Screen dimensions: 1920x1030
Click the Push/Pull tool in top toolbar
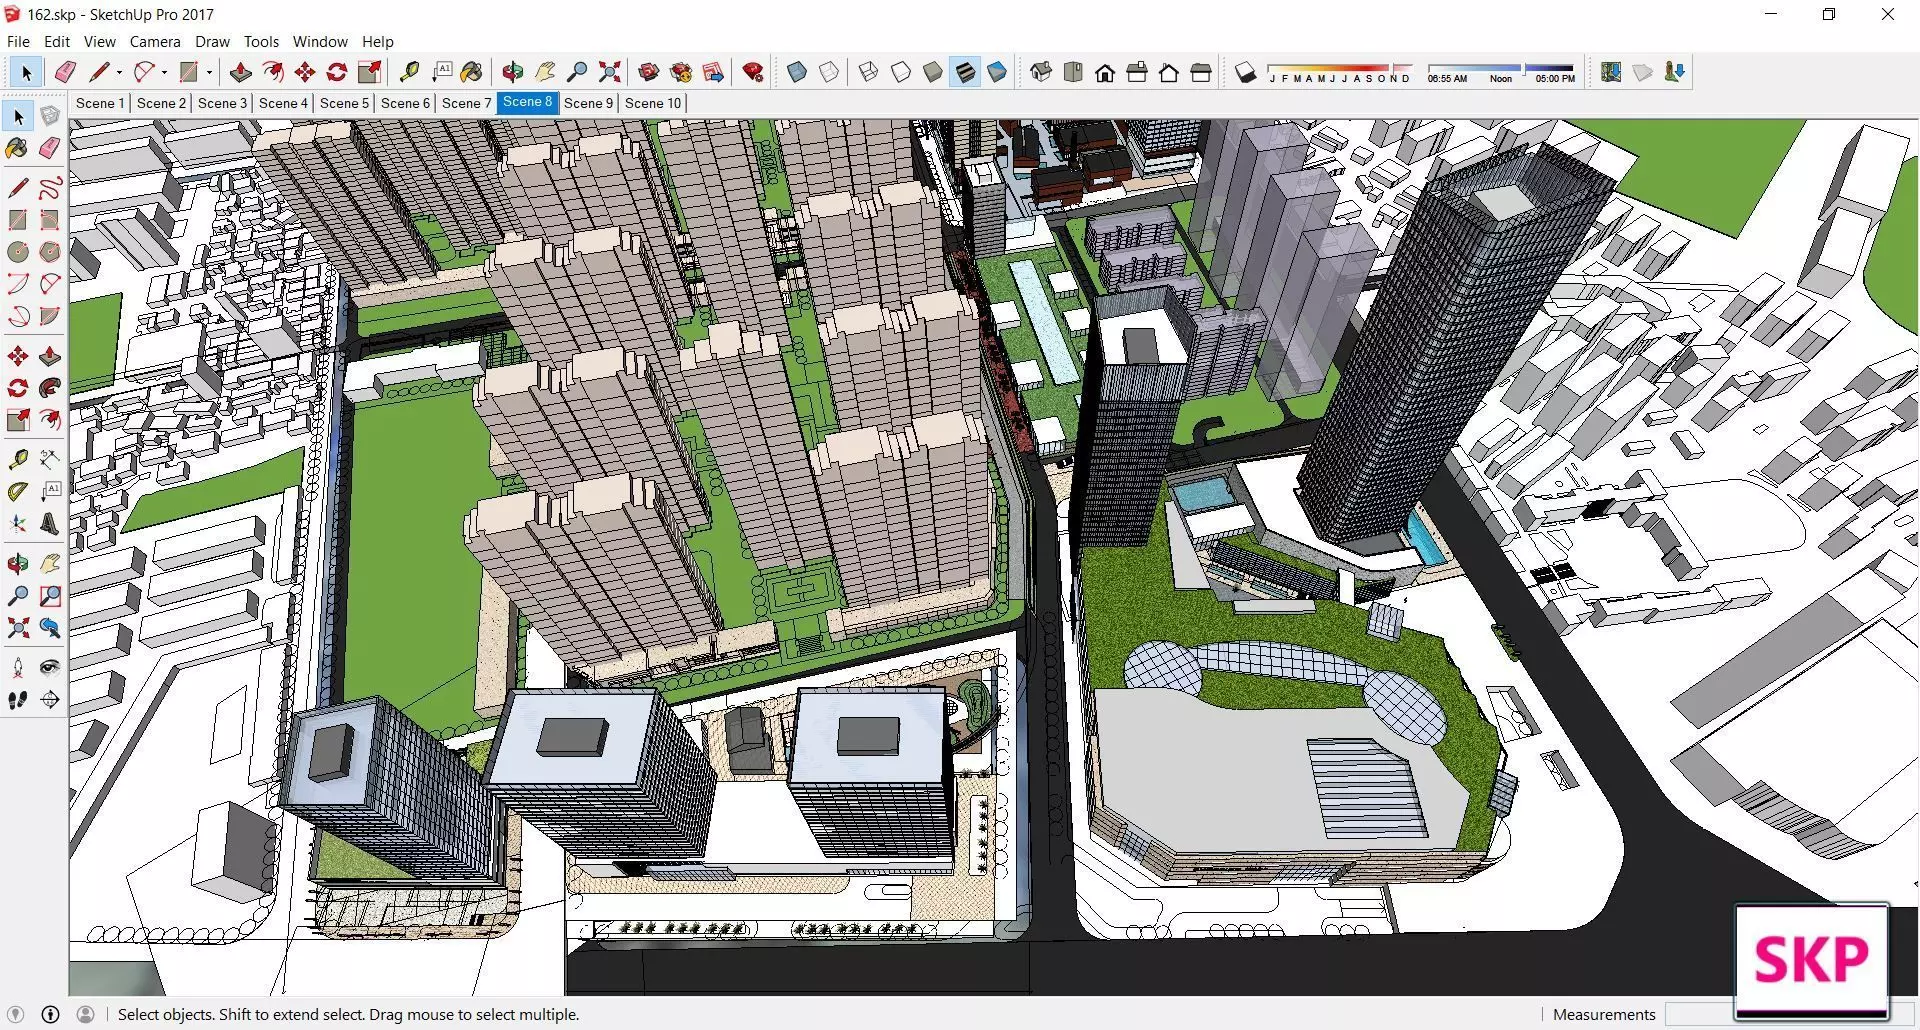coord(240,72)
